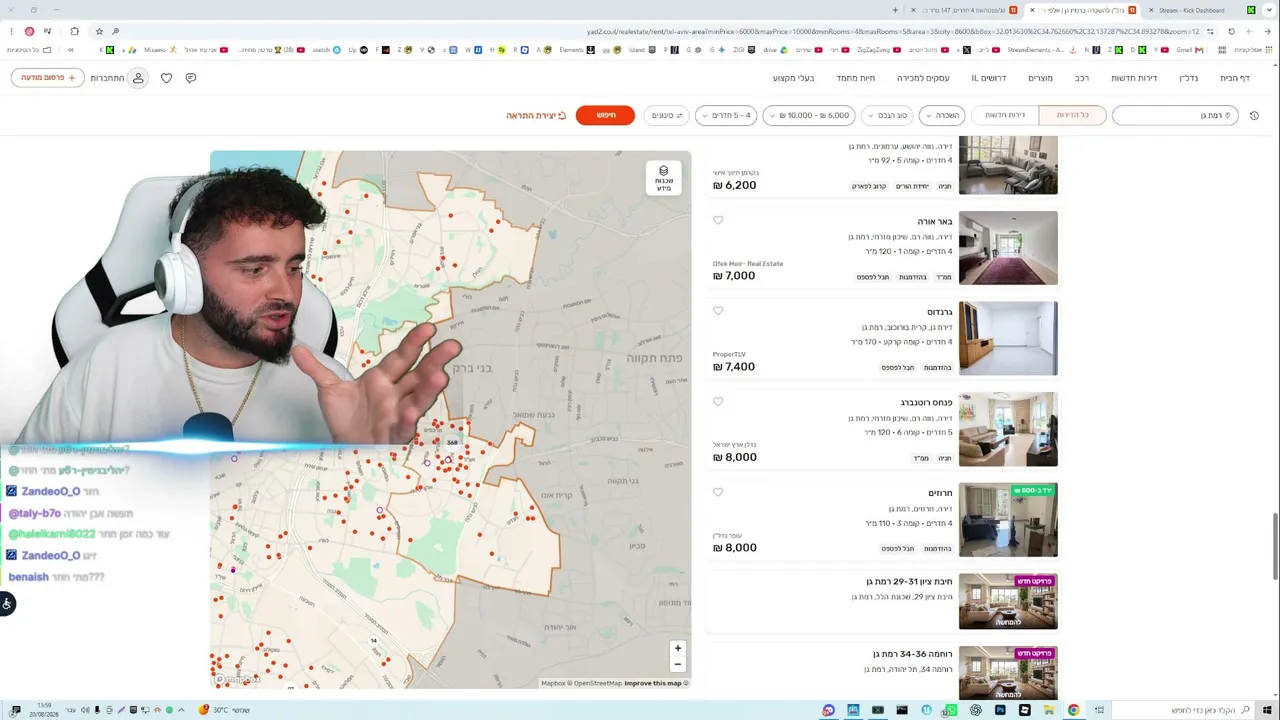Open Chrome from the Windows taskbar

pyautogui.click(x=1073, y=710)
